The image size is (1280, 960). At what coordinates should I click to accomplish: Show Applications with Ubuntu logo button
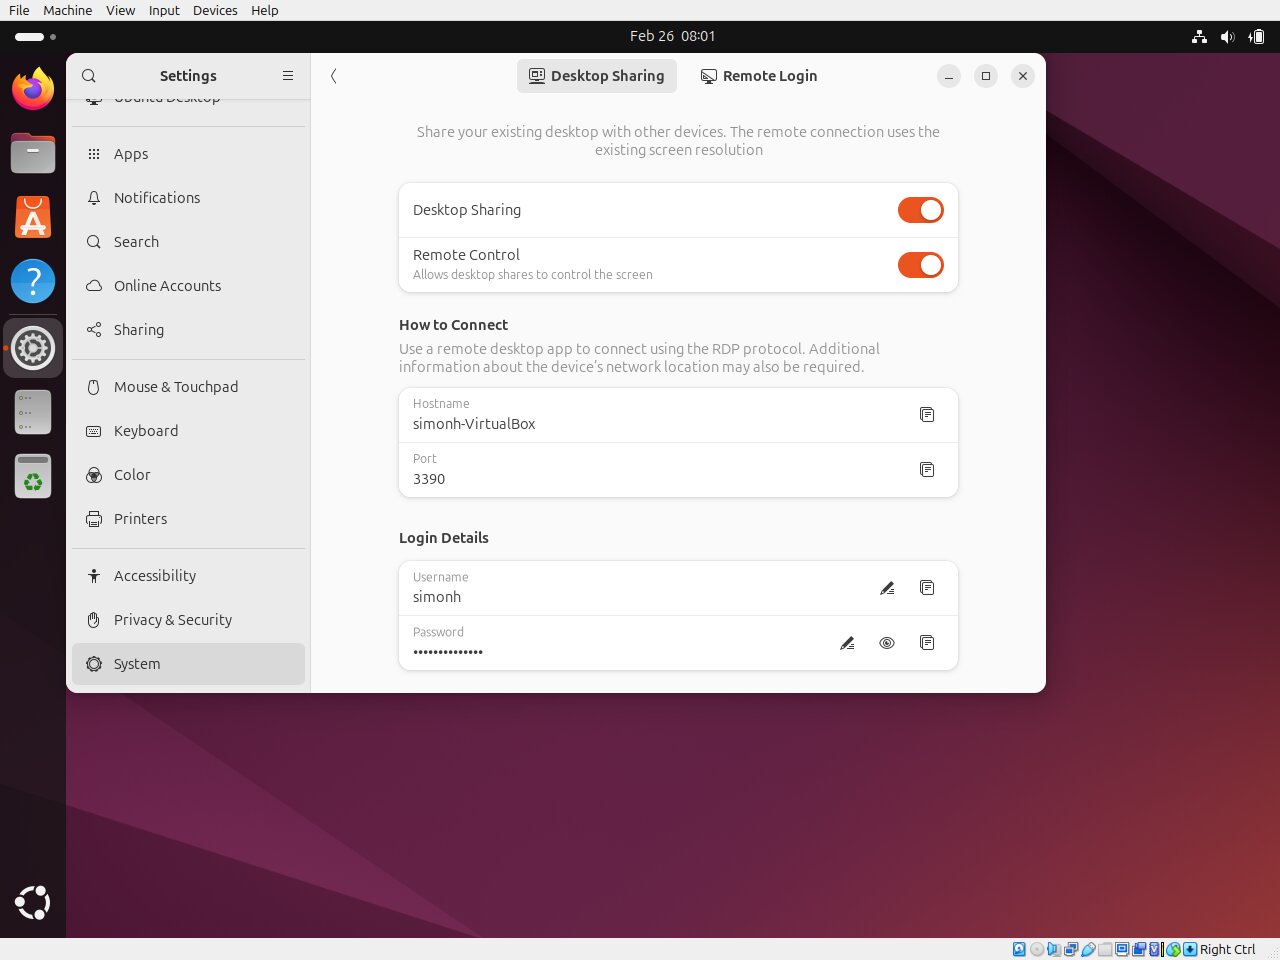[x=33, y=903]
